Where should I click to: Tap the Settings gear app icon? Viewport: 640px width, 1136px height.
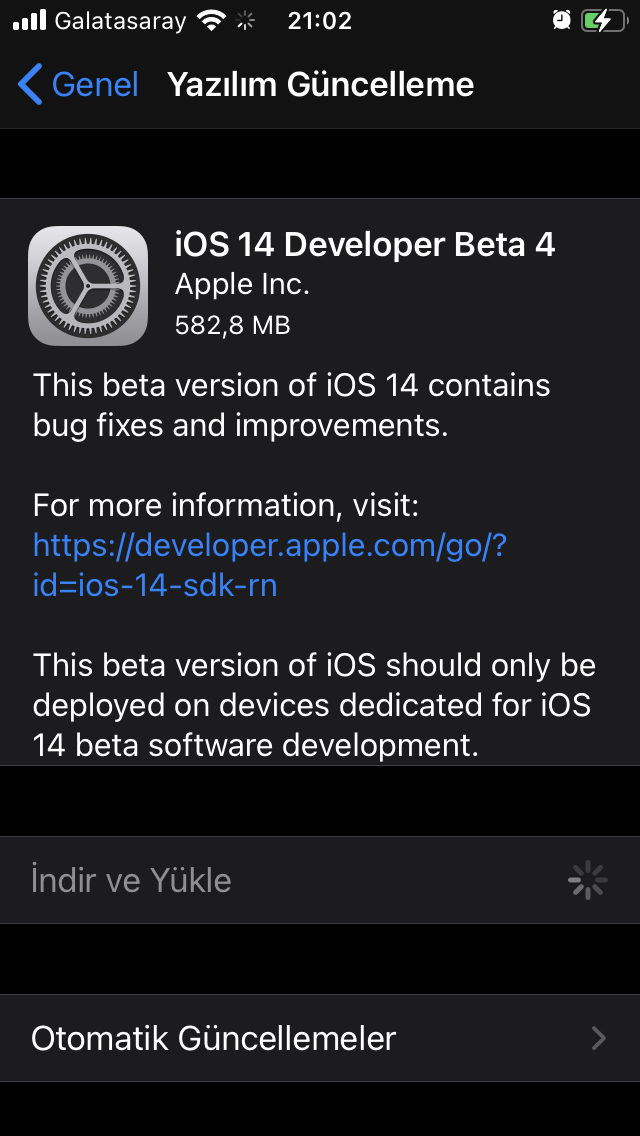88,285
